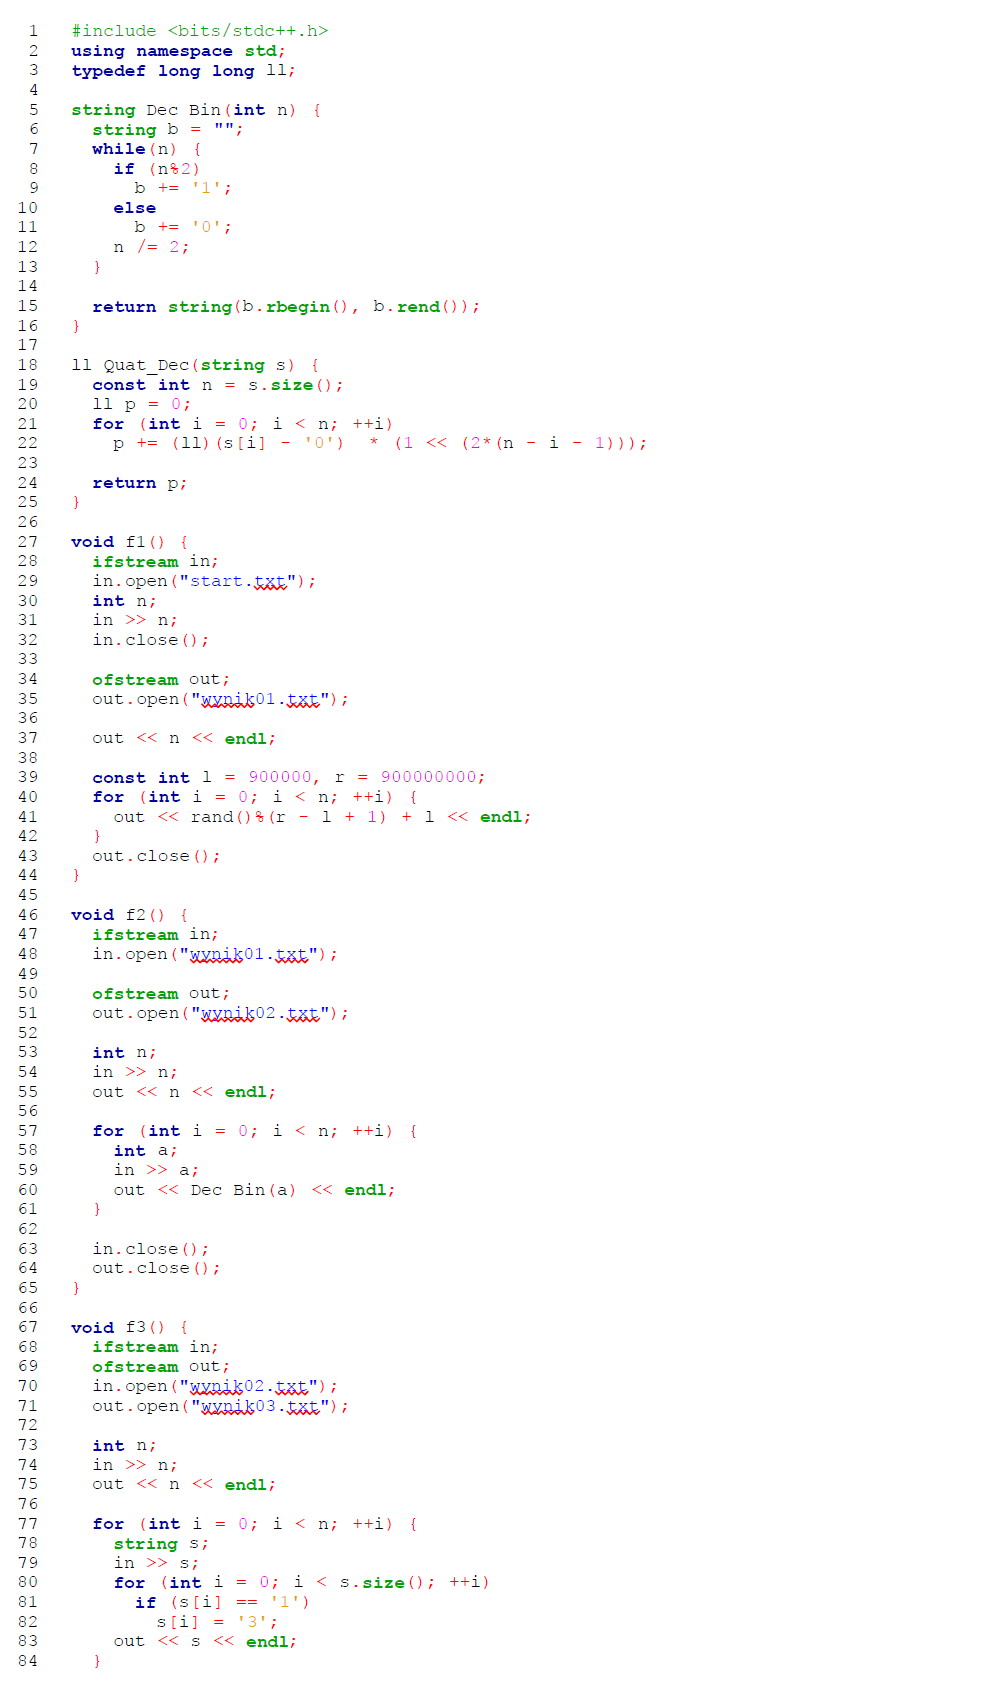Click line number 17 in the gutter

coord(28,345)
